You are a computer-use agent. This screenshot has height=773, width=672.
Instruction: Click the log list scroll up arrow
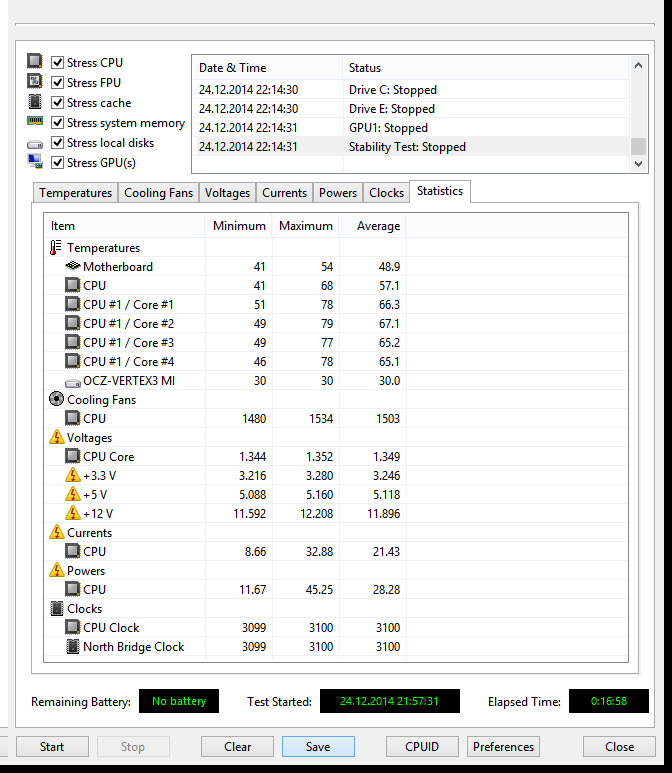638,65
